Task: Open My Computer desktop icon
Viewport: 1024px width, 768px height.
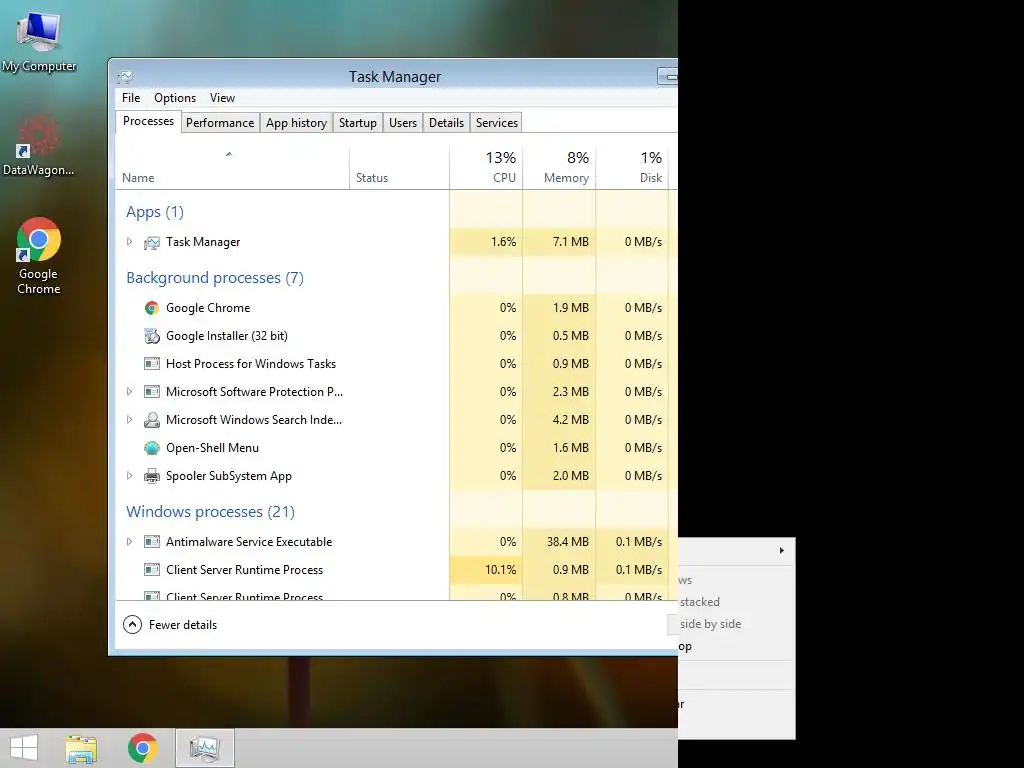Action: pyautogui.click(x=39, y=40)
